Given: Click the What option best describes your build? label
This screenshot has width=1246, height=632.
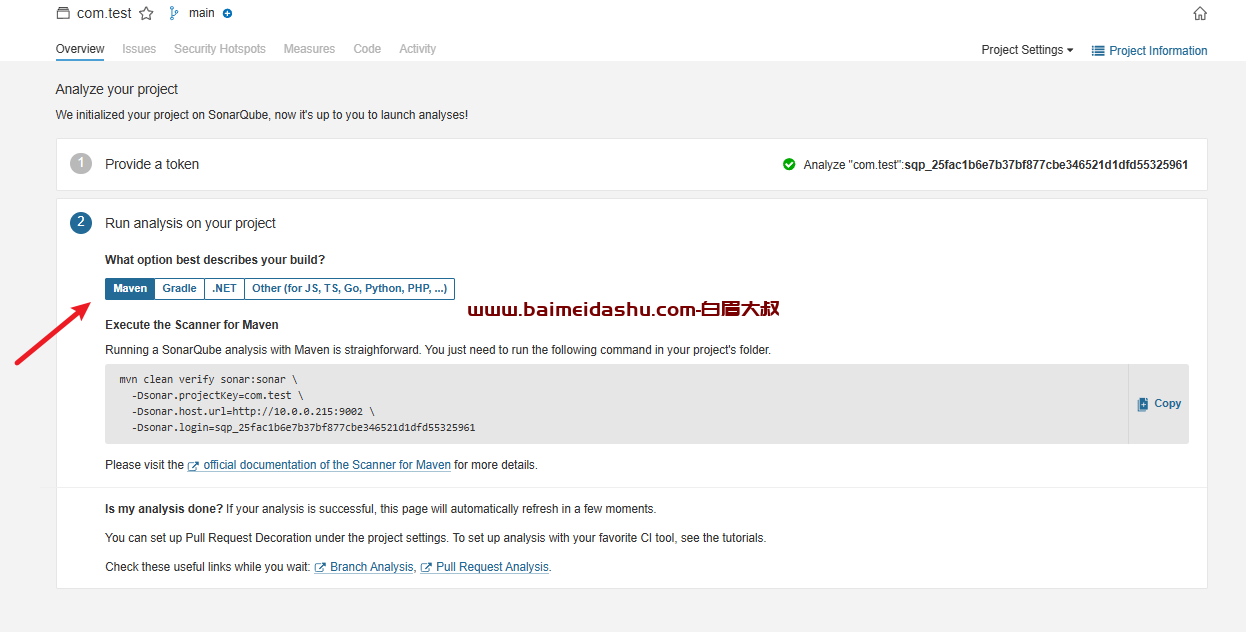Looking at the screenshot, I should [x=215, y=260].
